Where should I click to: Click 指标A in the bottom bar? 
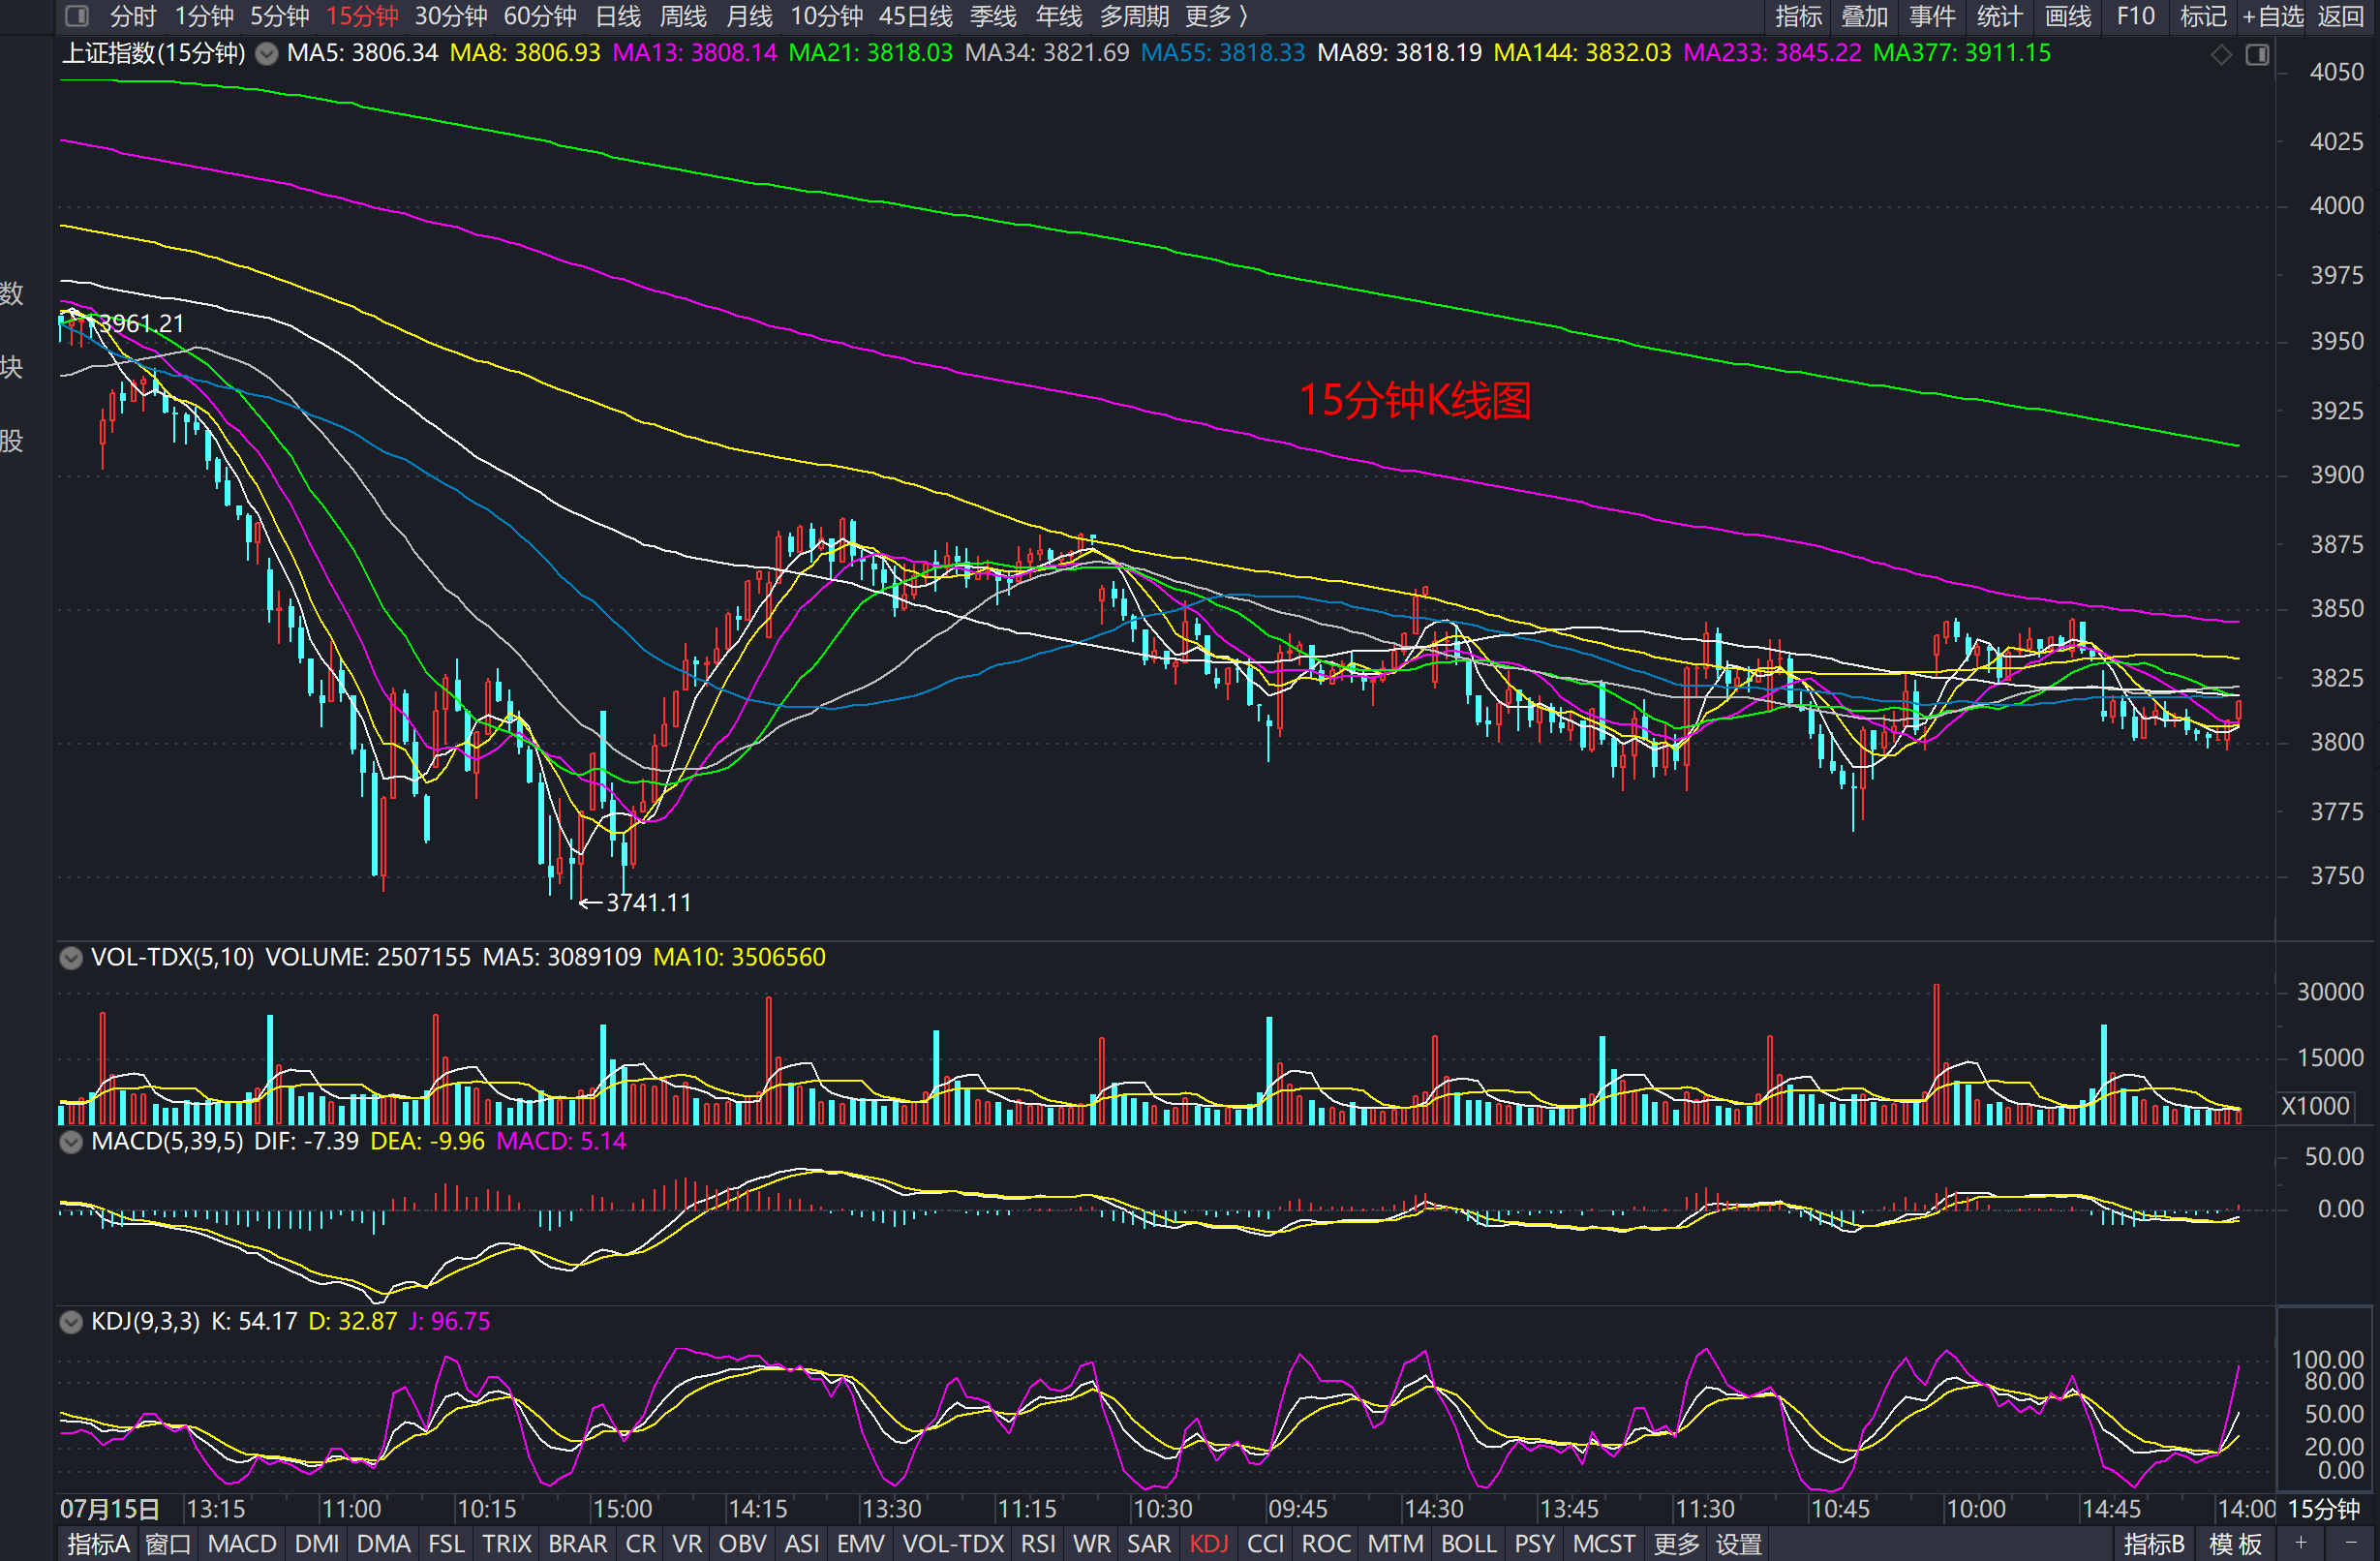click(98, 1544)
